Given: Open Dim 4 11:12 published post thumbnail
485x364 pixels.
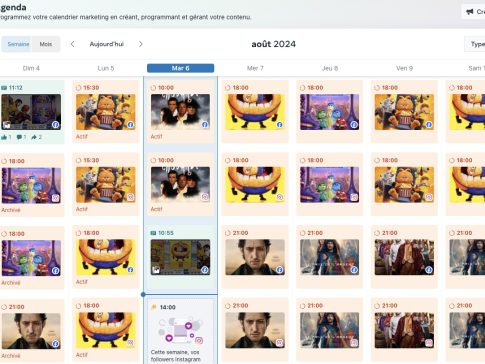Looking at the screenshot, I should (31, 112).
